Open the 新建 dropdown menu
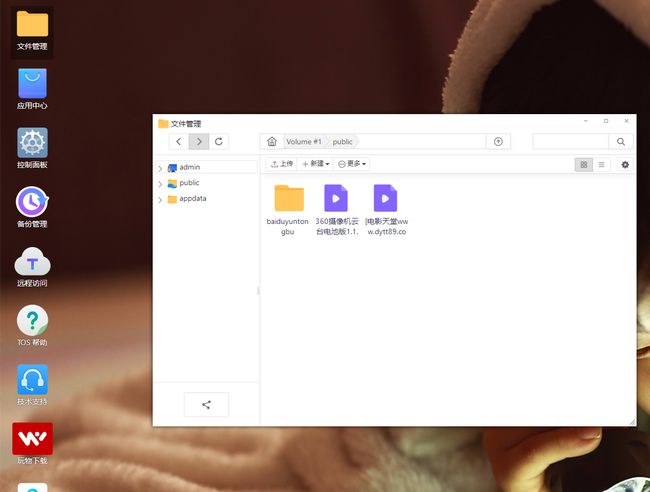 pyautogui.click(x=315, y=164)
